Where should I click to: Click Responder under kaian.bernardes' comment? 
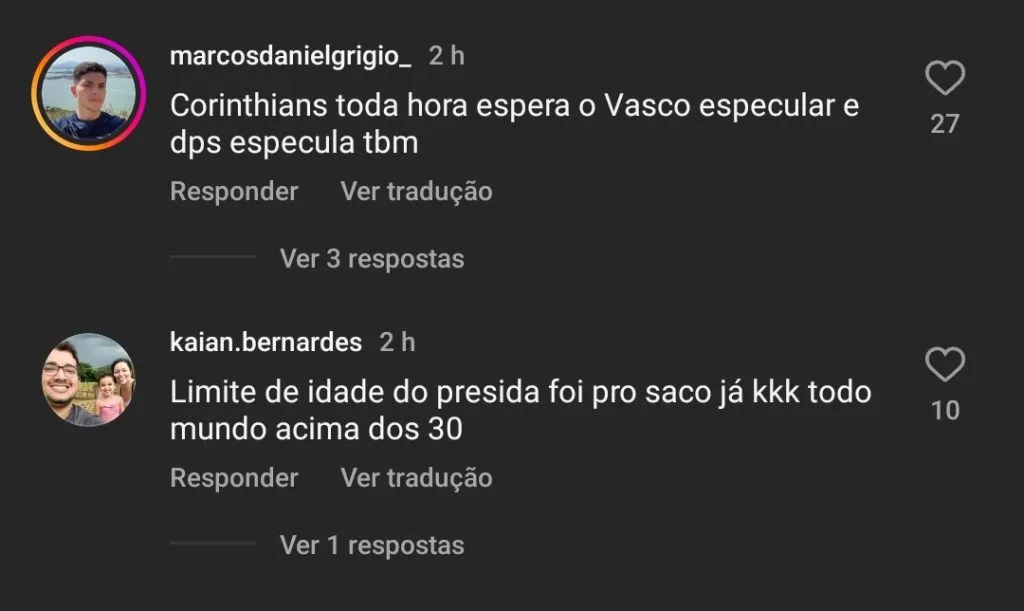(234, 478)
